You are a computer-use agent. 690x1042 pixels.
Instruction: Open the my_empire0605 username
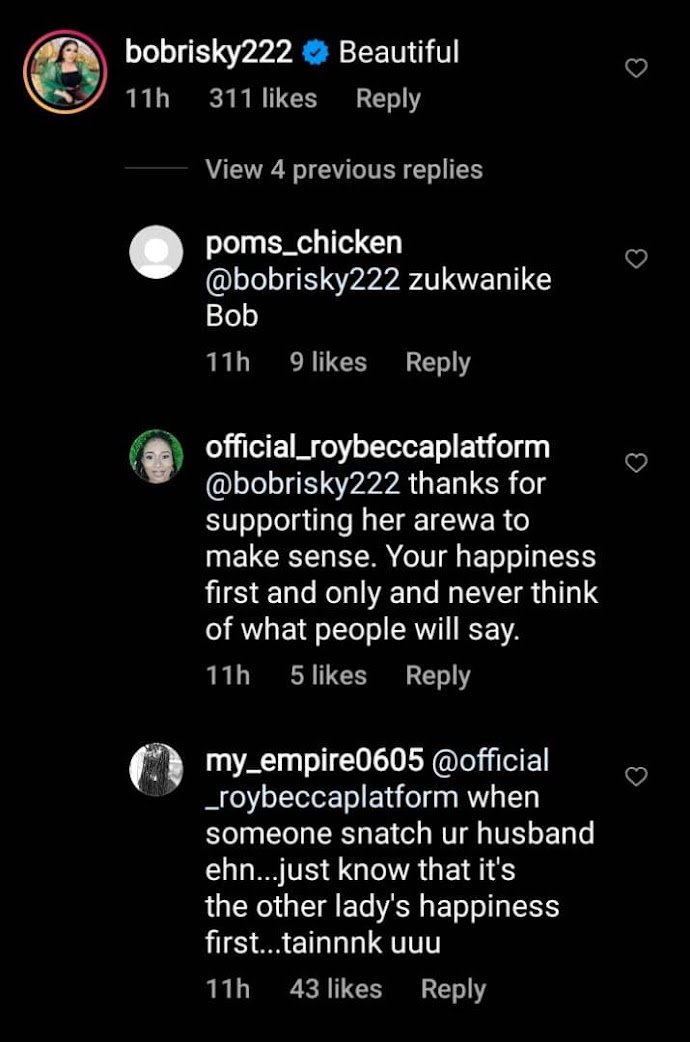click(314, 761)
